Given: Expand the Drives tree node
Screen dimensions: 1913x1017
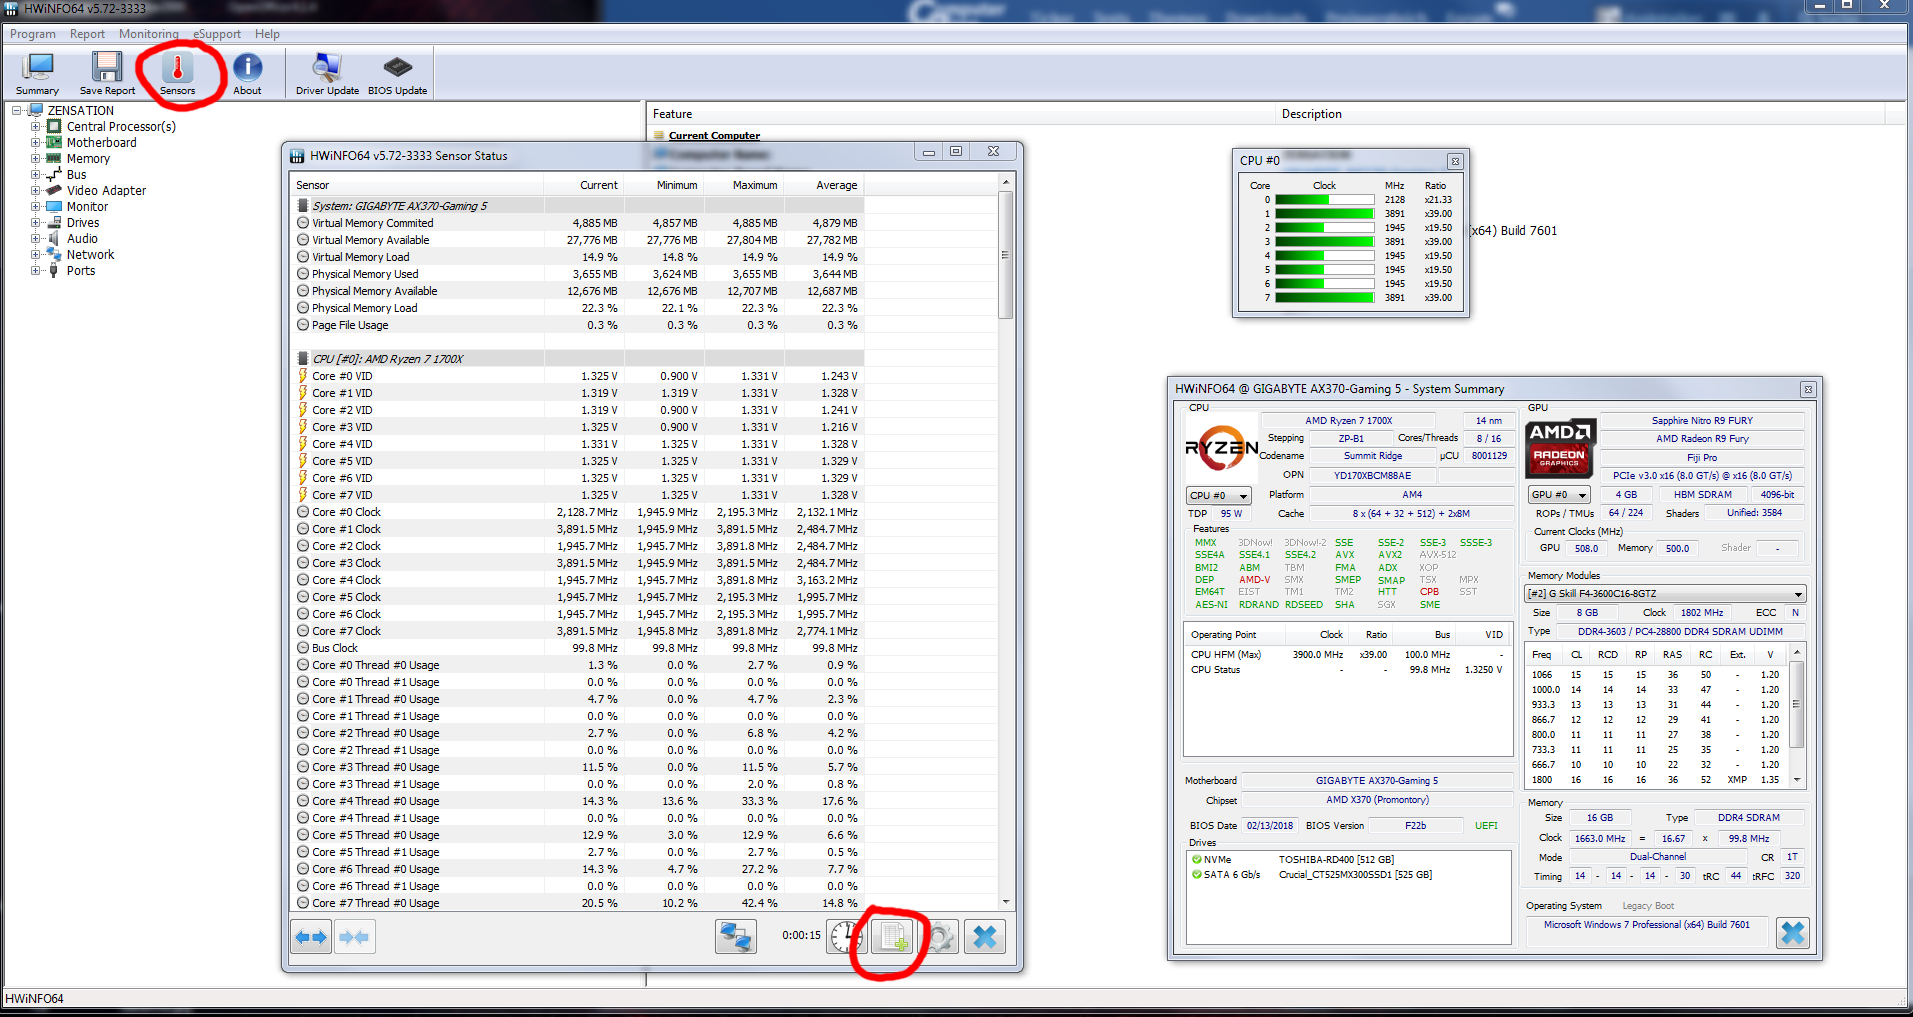Looking at the screenshot, I should pos(35,223).
